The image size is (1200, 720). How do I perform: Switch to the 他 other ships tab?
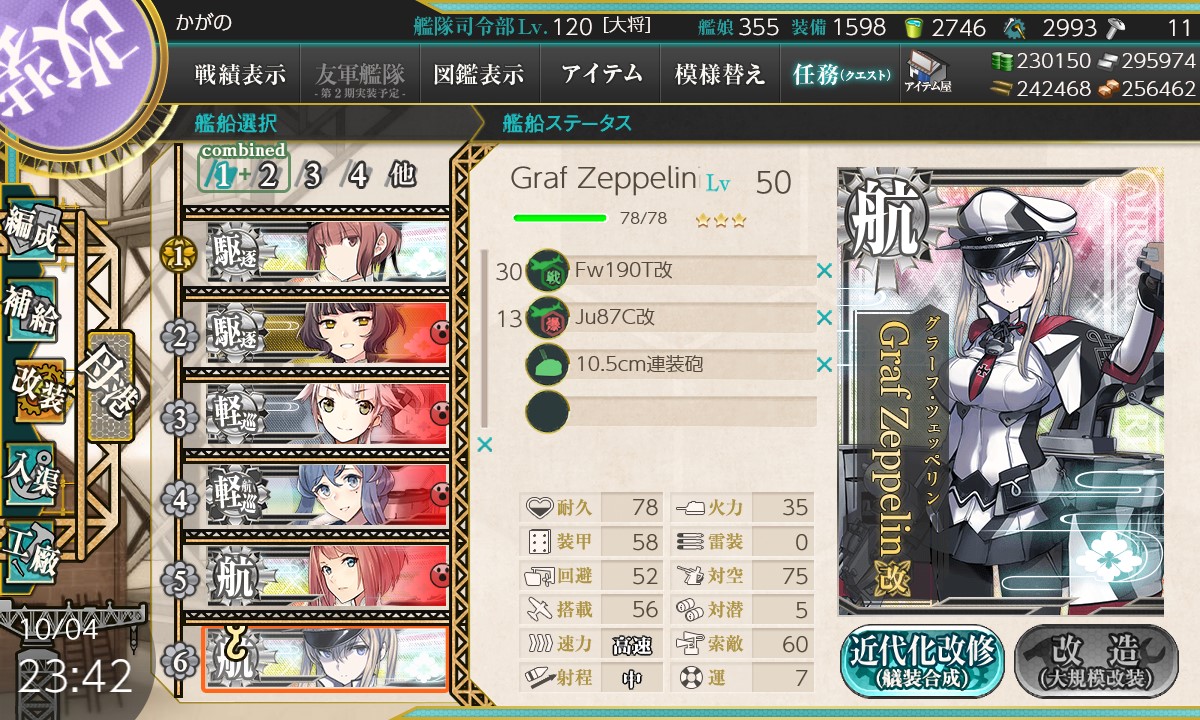pos(402,176)
